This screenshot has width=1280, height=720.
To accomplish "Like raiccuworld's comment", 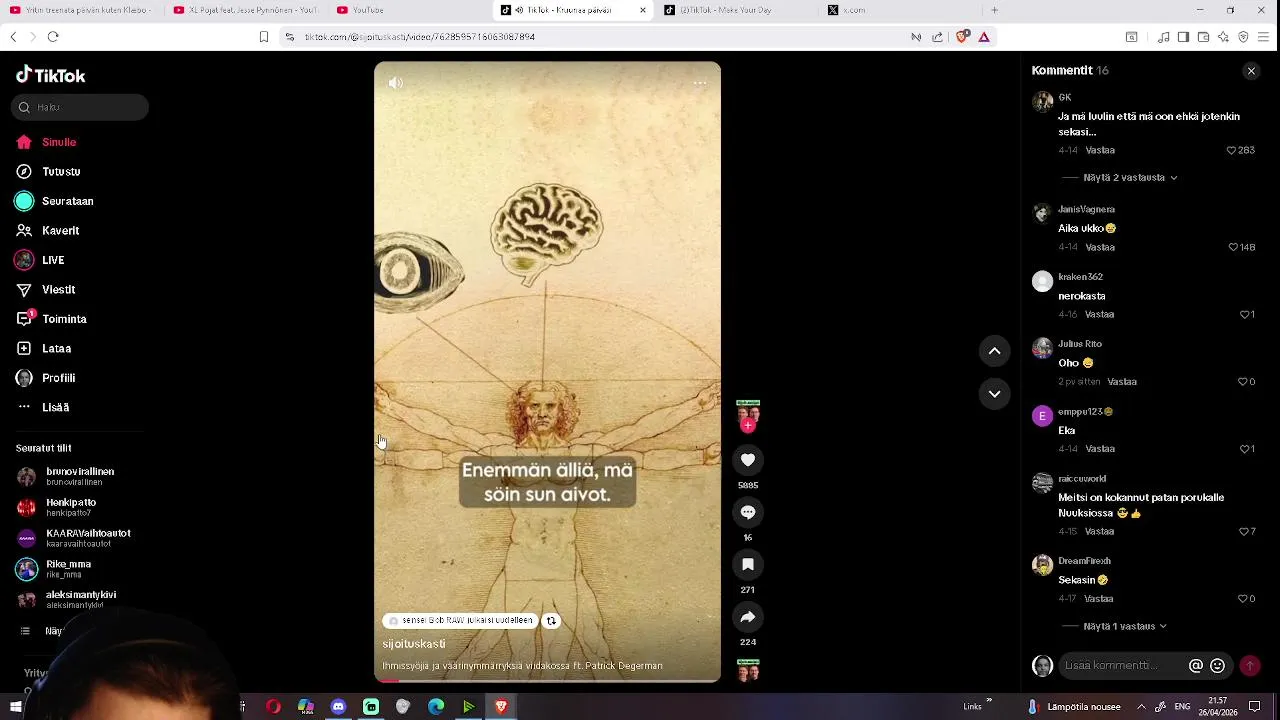I will (x=1246, y=532).
